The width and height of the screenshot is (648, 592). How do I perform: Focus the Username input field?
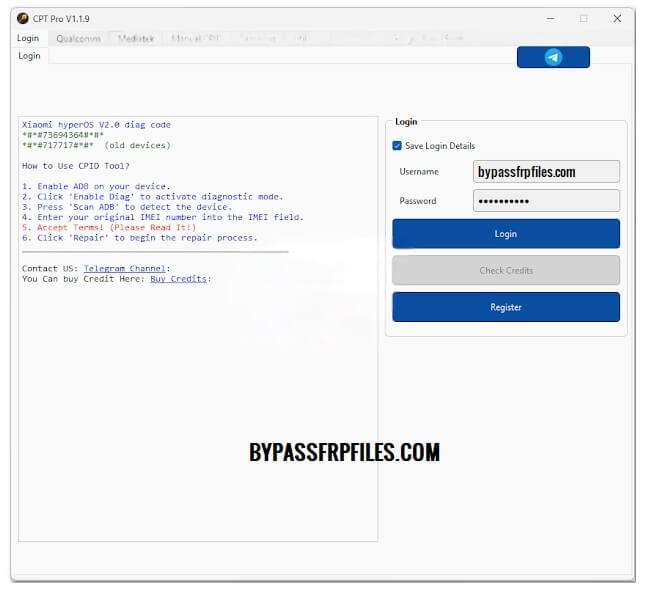(x=546, y=172)
